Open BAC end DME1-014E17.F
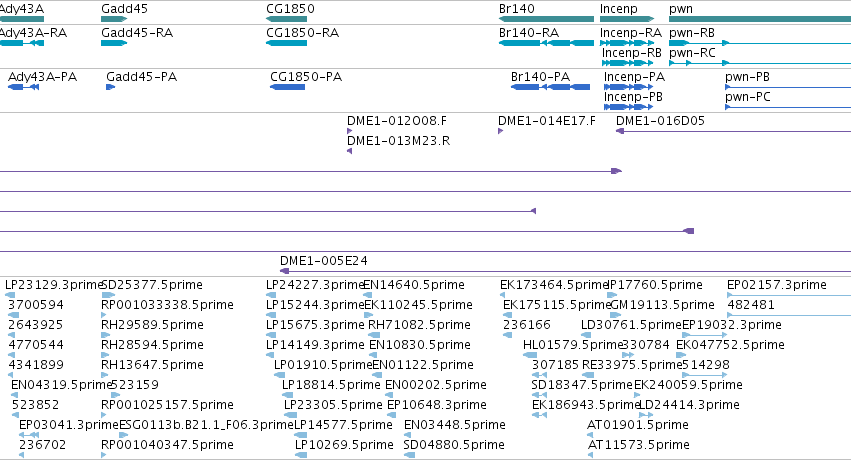The width and height of the screenshot is (851, 460). [547, 121]
